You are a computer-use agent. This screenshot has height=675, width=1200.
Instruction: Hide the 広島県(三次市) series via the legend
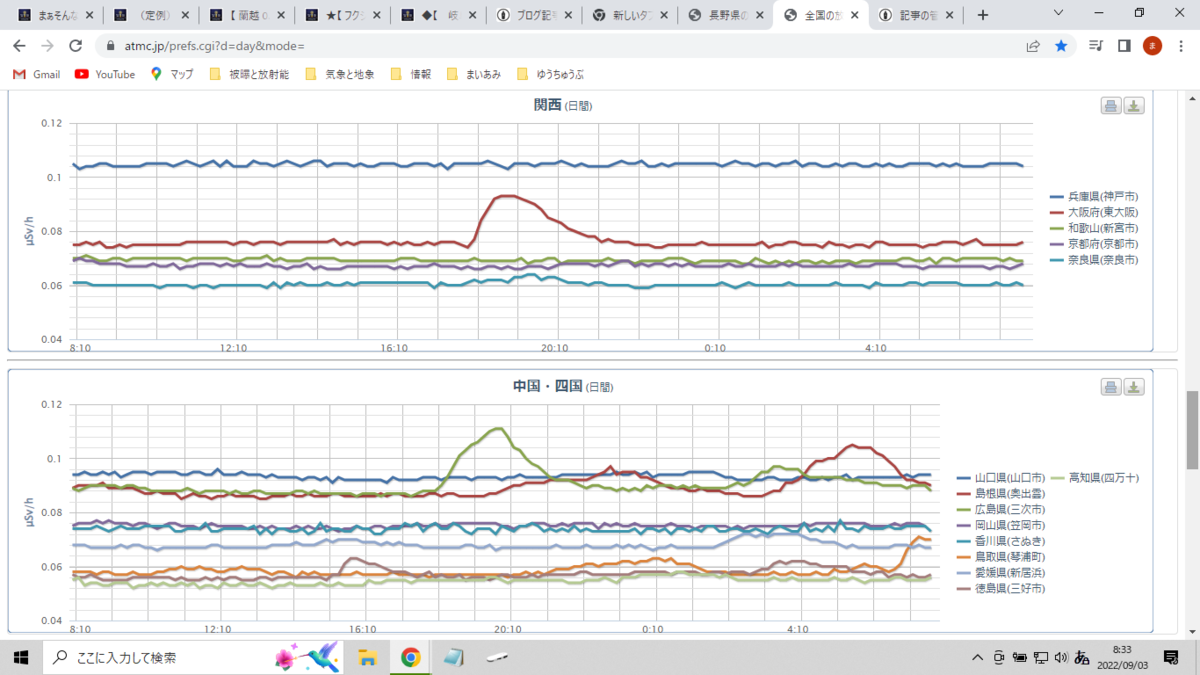pyautogui.click(x=1001, y=509)
